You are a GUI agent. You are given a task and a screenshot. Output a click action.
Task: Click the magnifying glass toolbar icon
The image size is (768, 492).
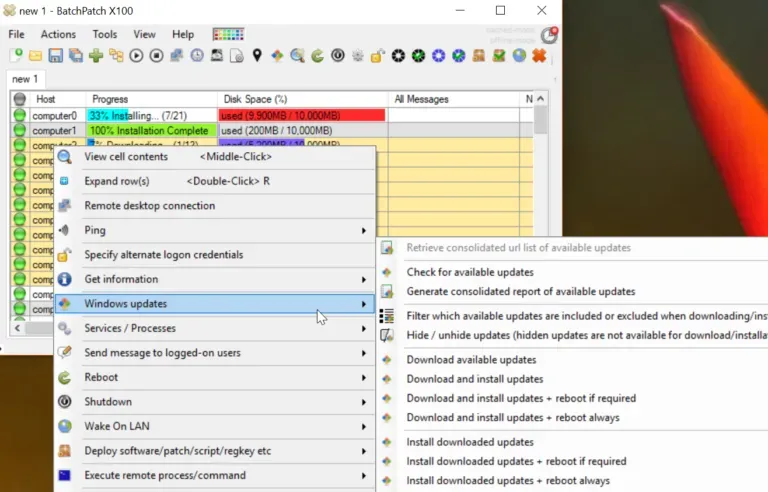point(297,55)
